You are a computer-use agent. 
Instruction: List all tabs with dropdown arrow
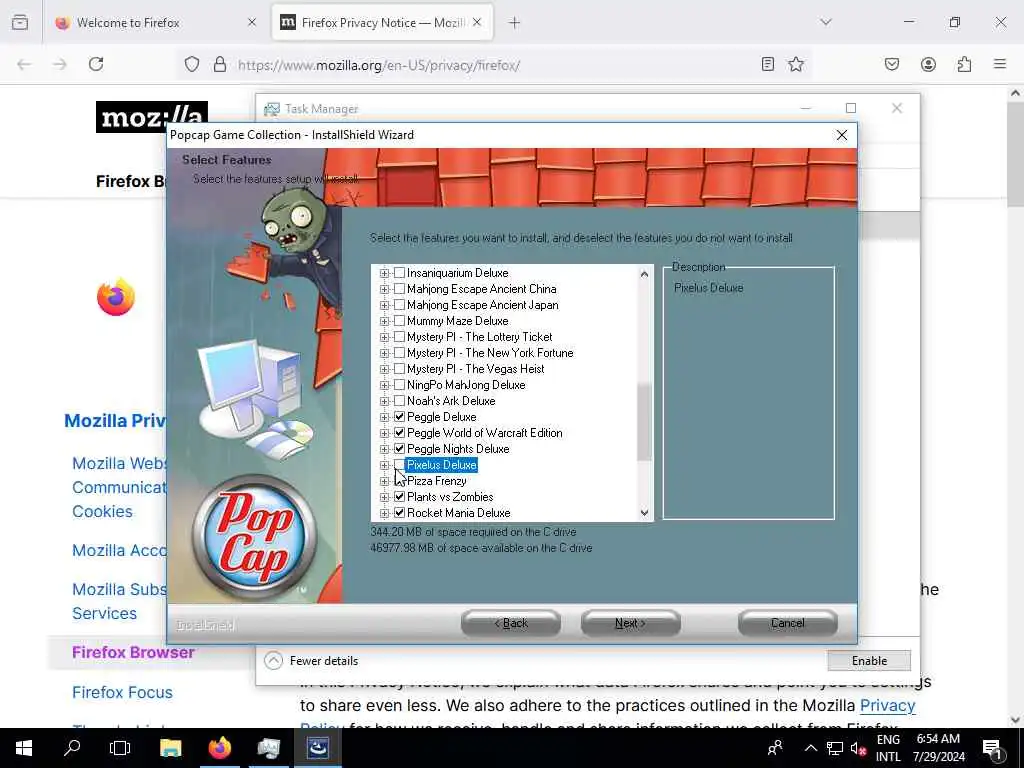(x=826, y=22)
